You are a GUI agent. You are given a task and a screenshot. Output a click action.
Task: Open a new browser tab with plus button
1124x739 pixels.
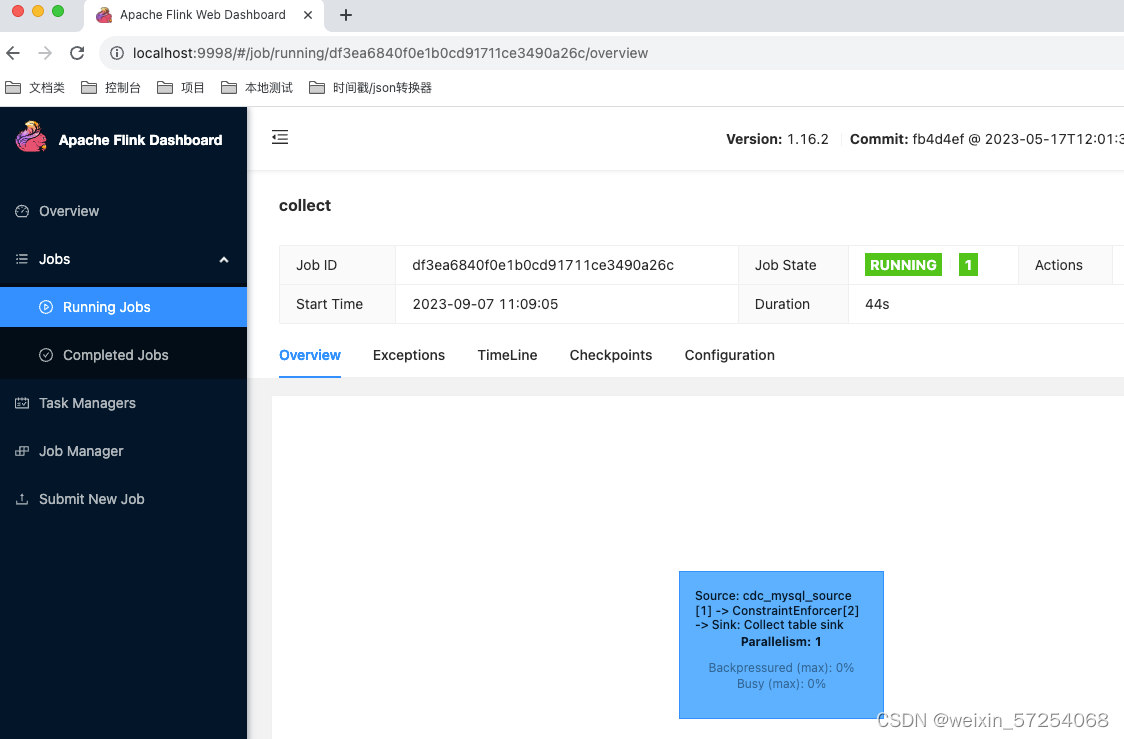point(346,15)
